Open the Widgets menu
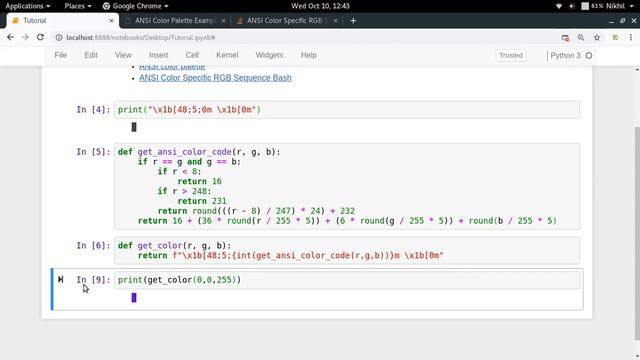This screenshot has height=360, width=640. [269, 55]
